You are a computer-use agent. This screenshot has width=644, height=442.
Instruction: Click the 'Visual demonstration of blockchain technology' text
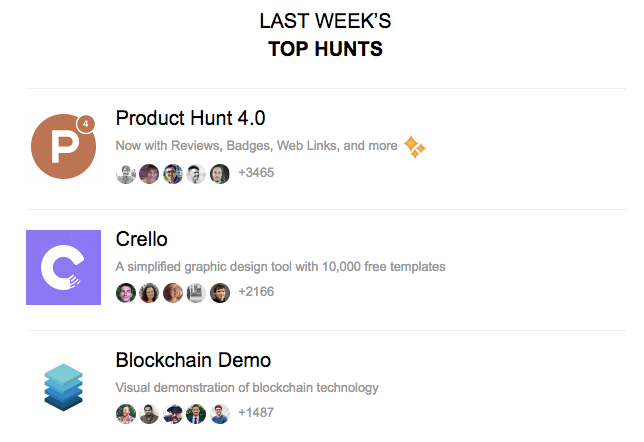pyautogui.click(x=247, y=388)
